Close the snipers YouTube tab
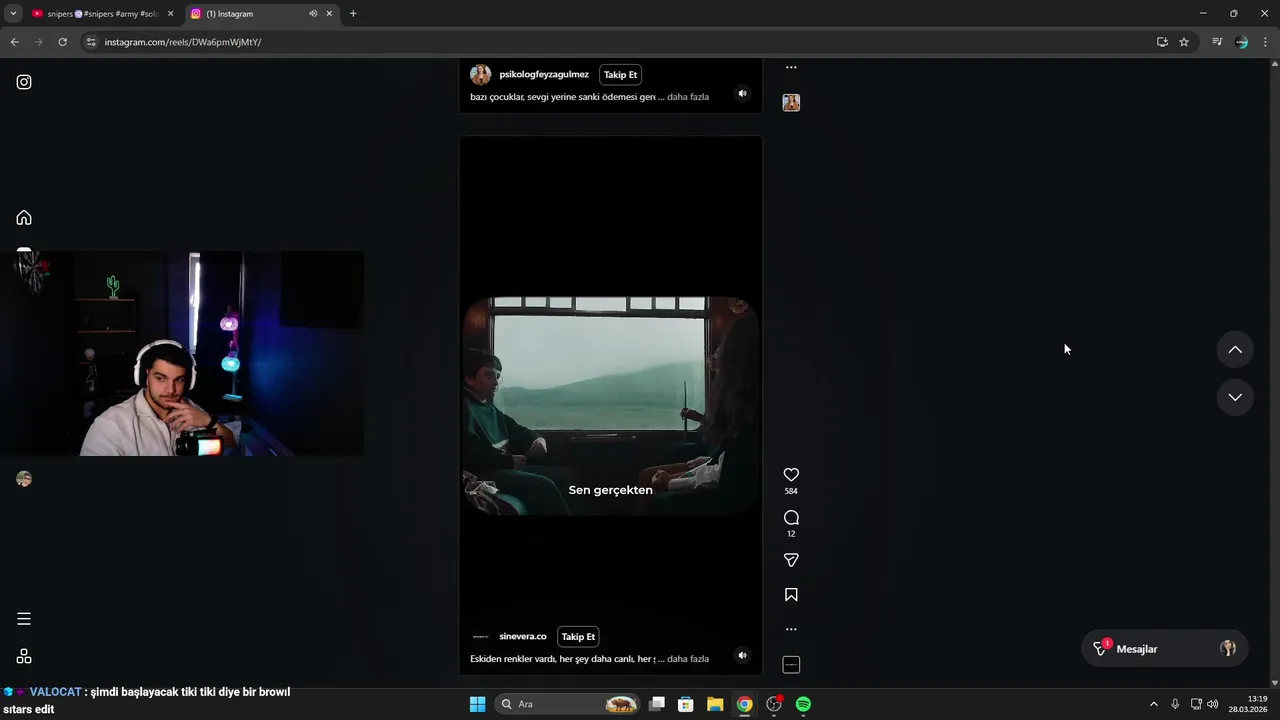Screen dimensions: 1280x720 click(171, 14)
